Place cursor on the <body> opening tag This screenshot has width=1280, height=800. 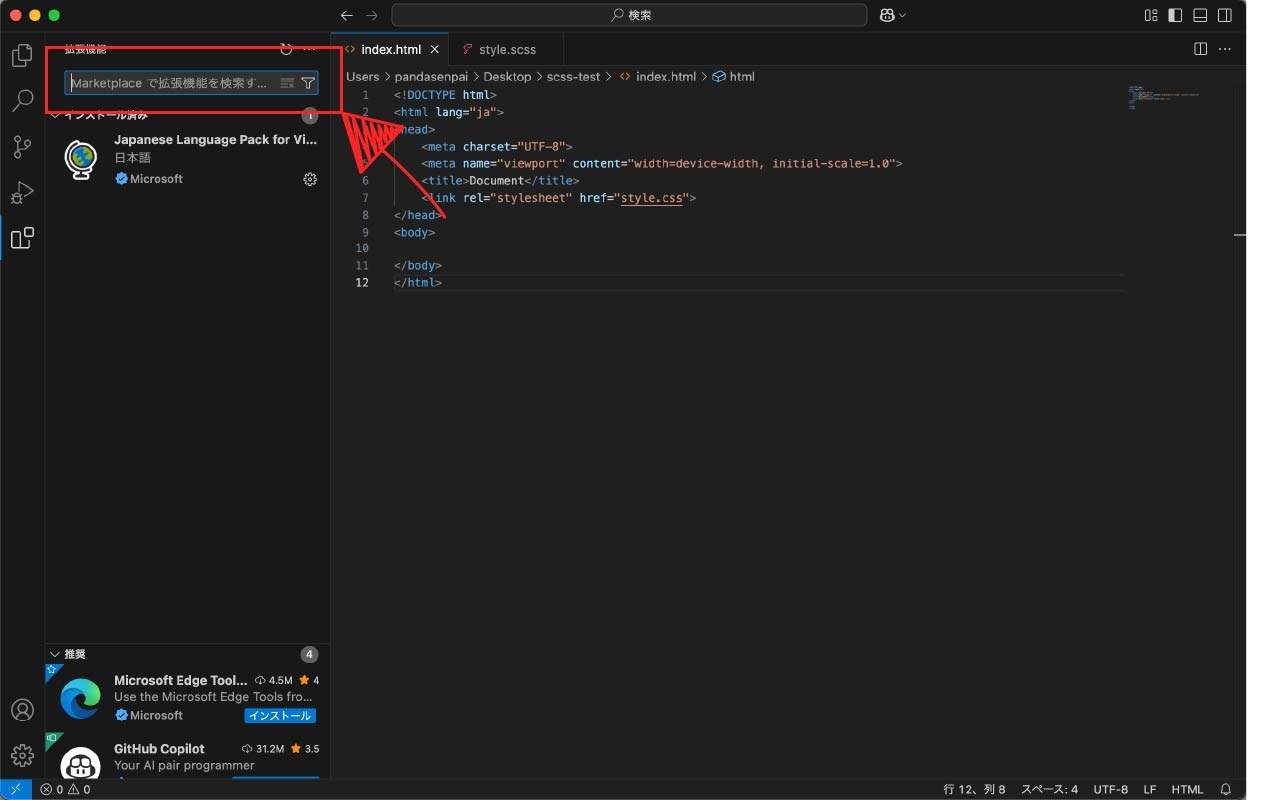[415, 232]
